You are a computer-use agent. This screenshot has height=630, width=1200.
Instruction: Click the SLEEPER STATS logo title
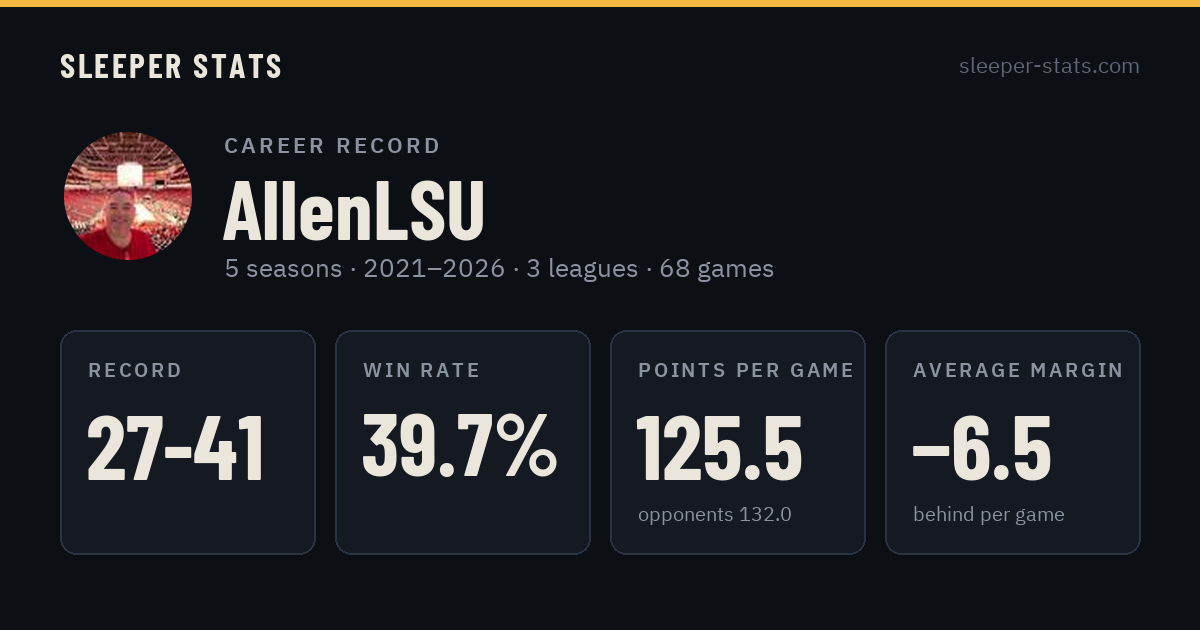171,66
